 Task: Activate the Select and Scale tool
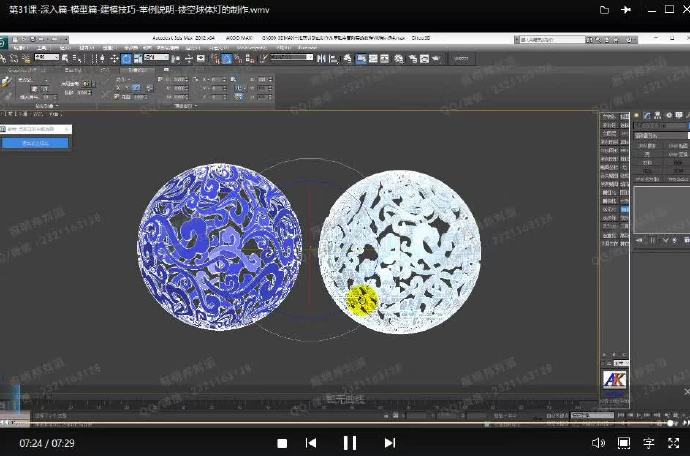pyautogui.click(x=138, y=59)
